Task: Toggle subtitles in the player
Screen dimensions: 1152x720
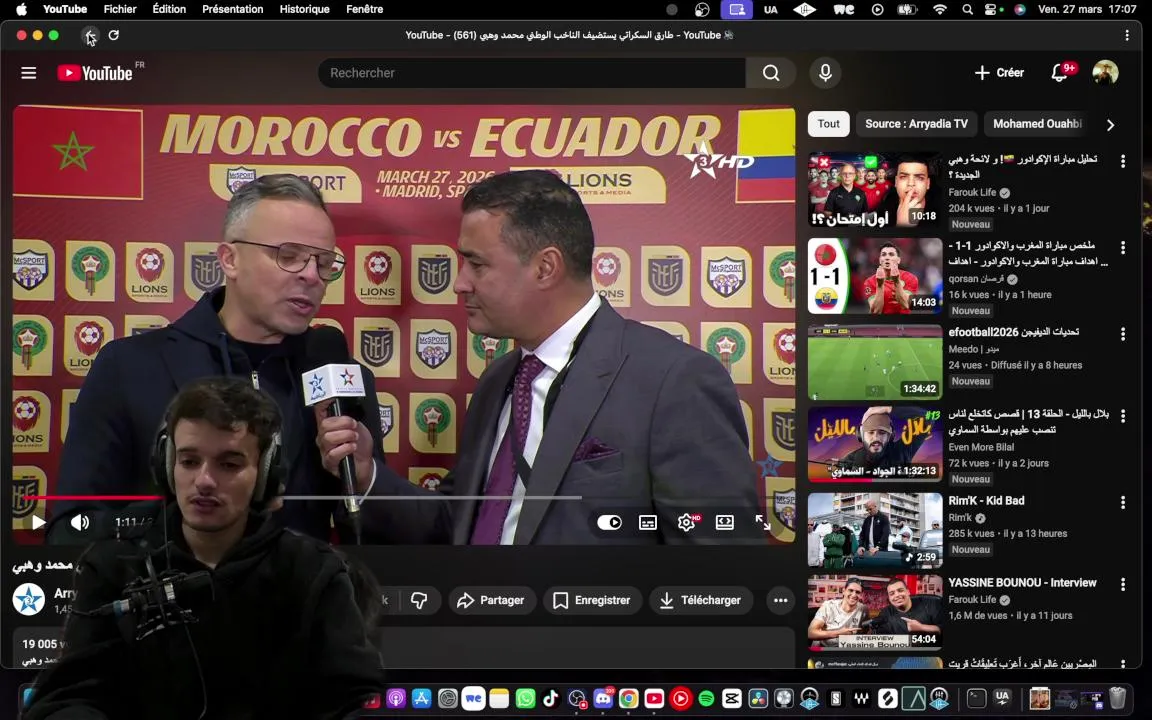Action: point(648,522)
